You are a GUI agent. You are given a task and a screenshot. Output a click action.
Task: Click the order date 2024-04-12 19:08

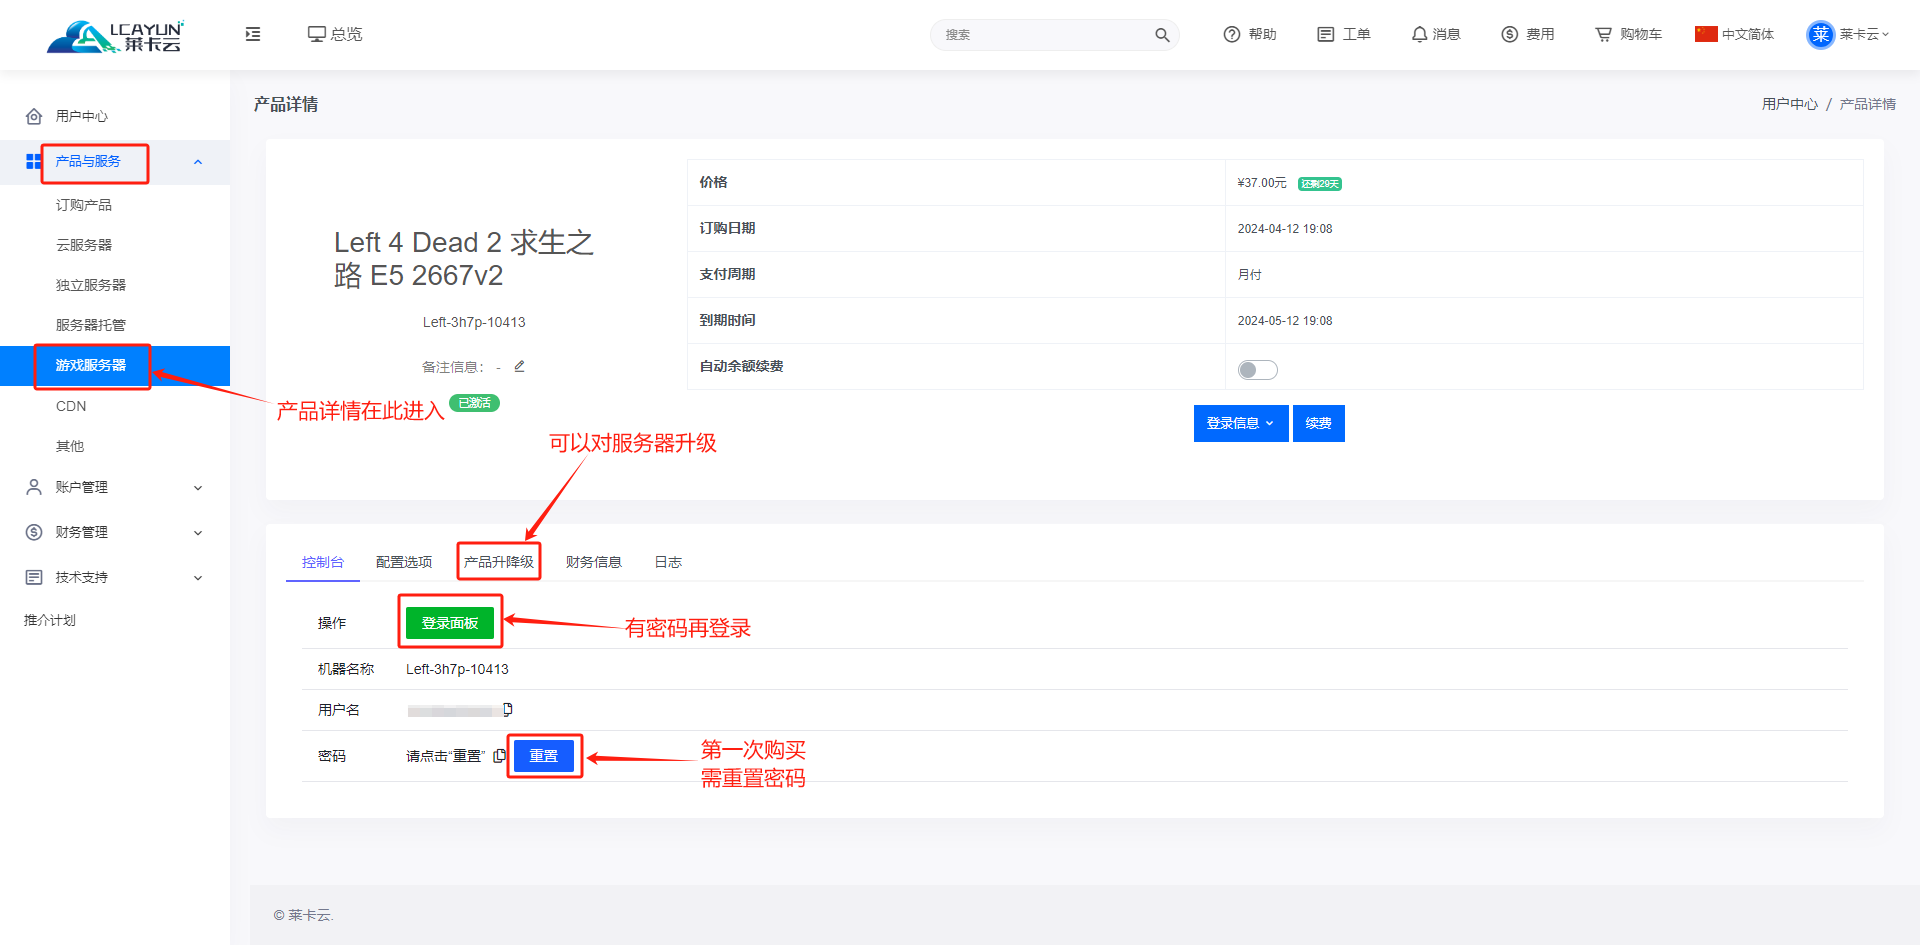pos(1285,229)
